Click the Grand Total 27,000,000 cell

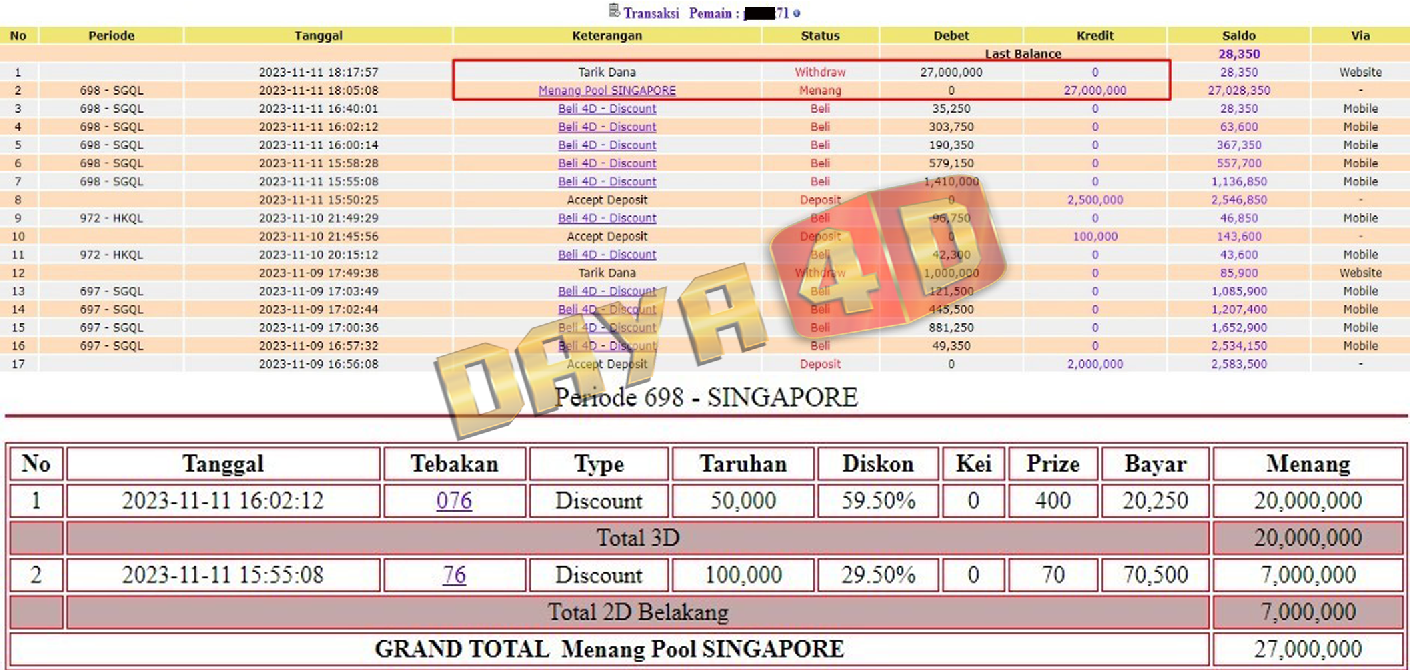pyautogui.click(x=1307, y=649)
